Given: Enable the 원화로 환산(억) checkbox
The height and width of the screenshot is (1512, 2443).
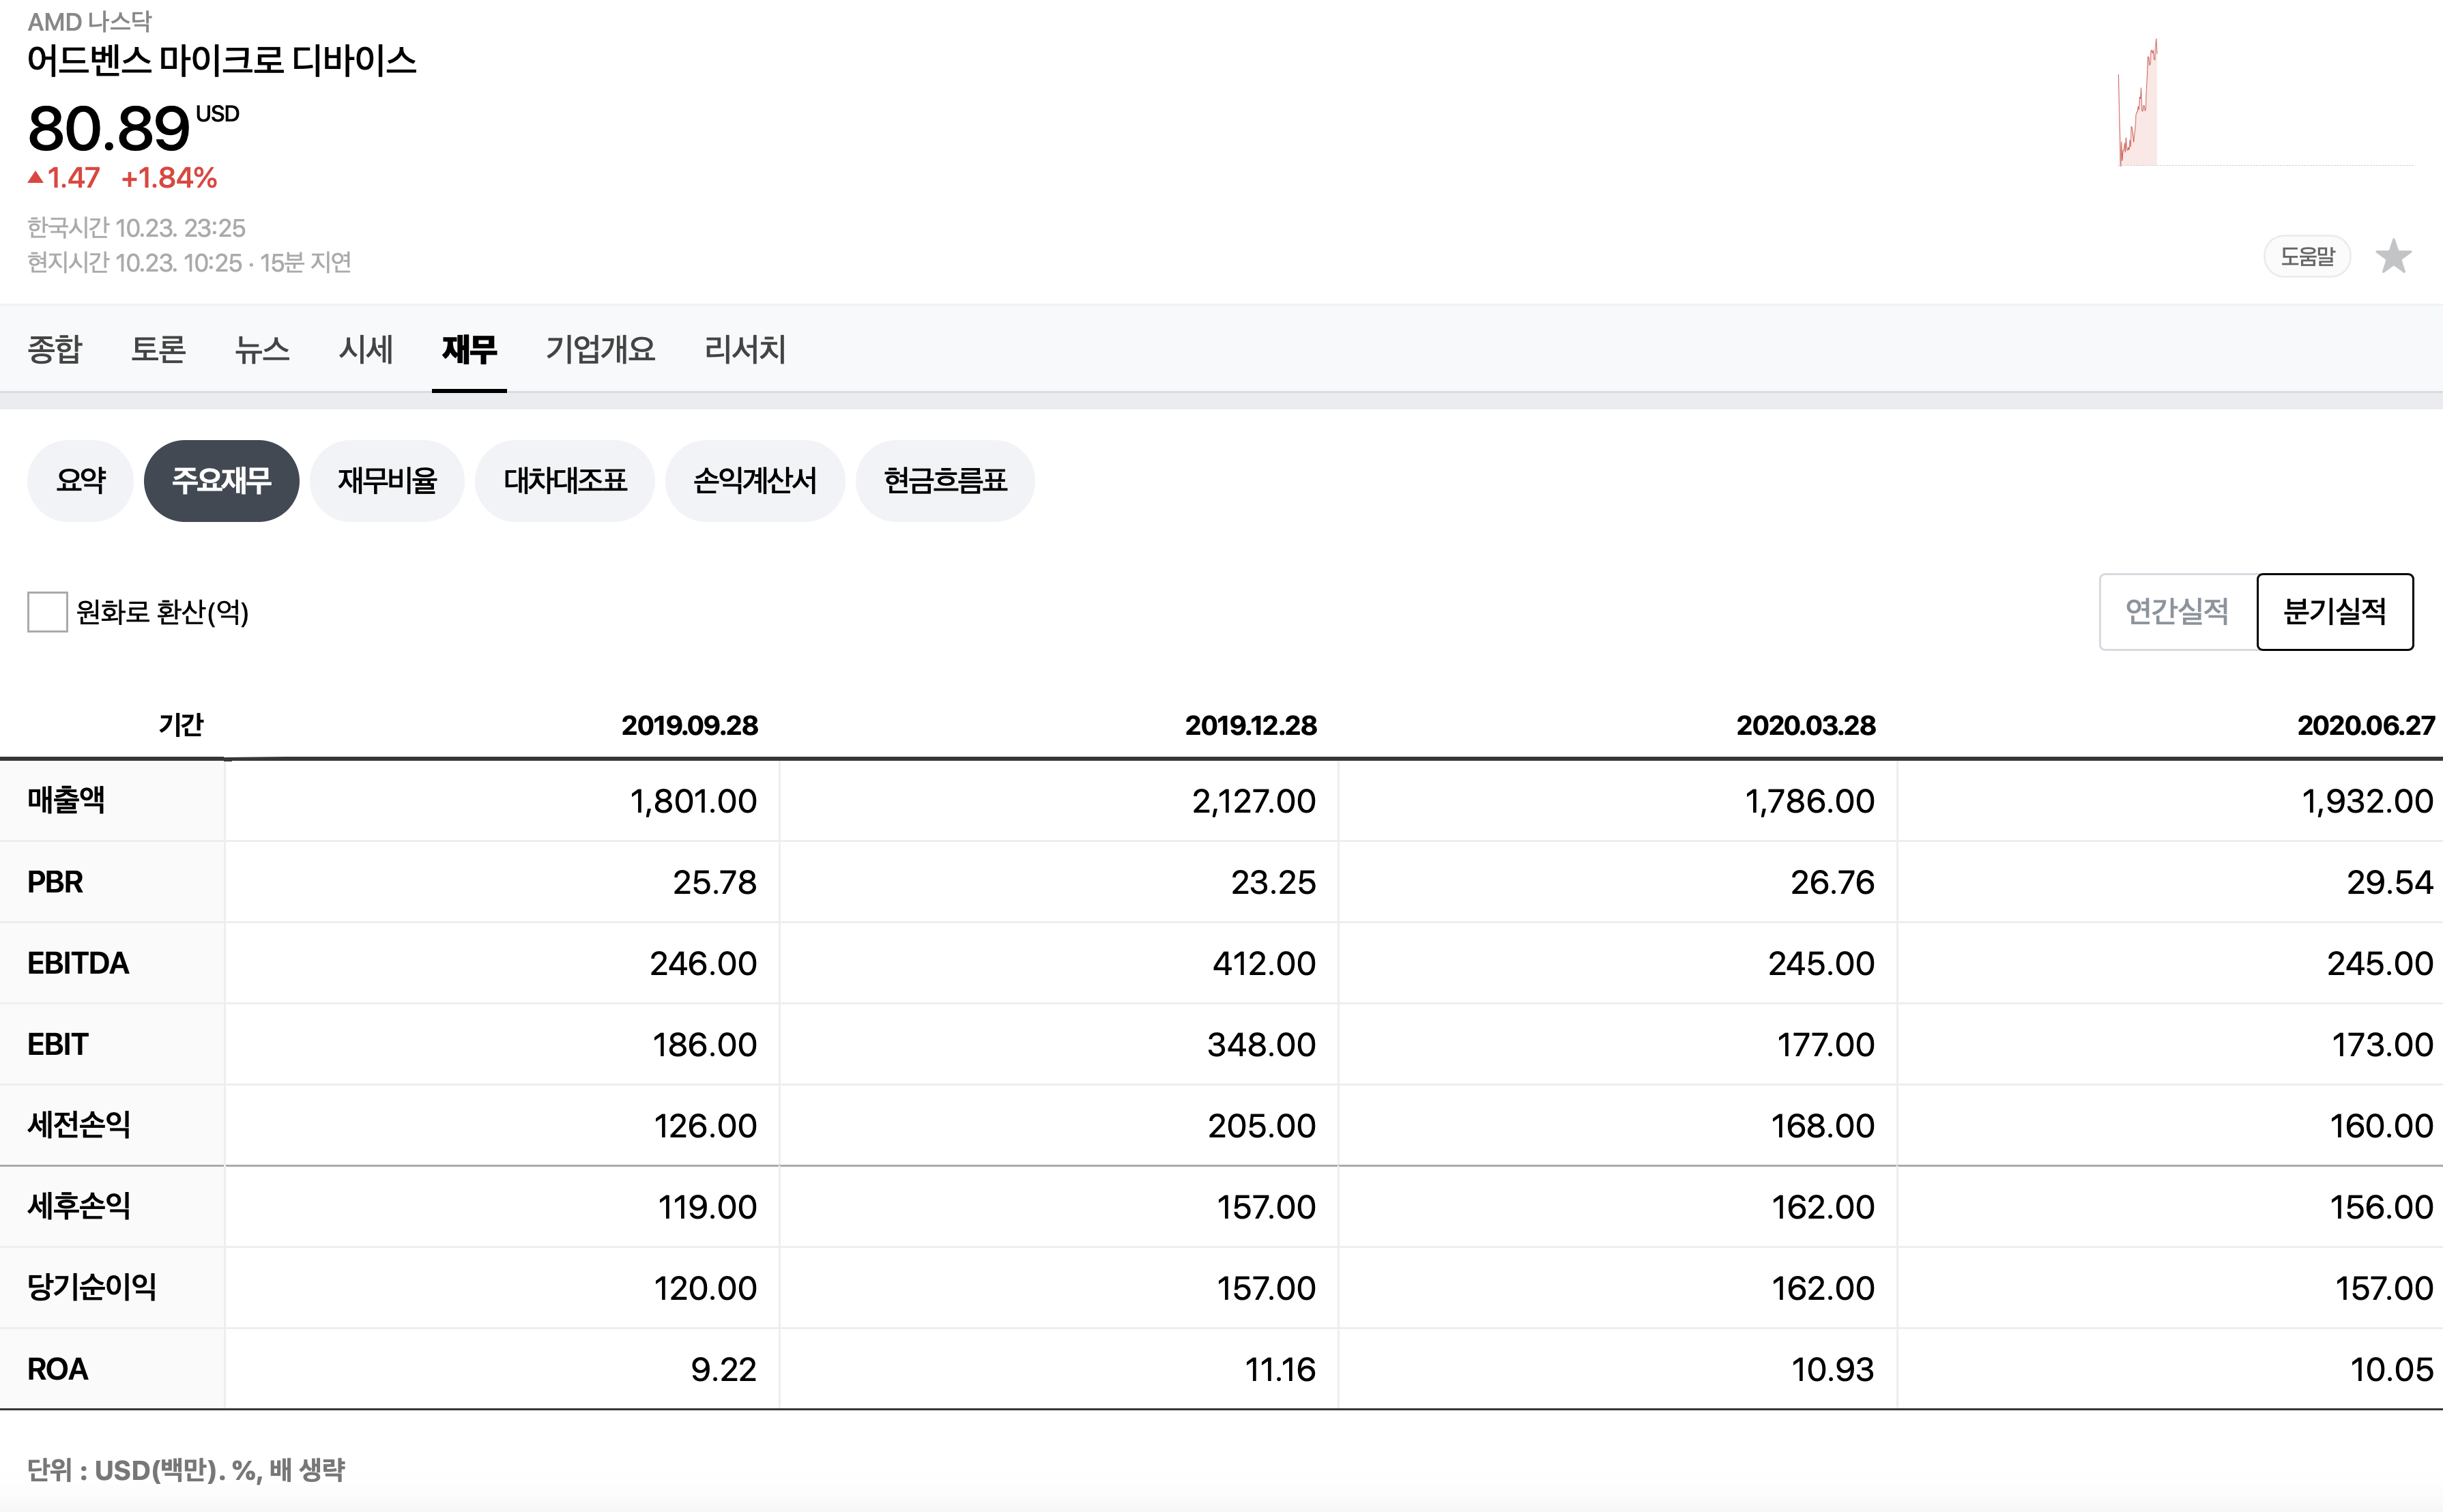Looking at the screenshot, I should click(x=47, y=612).
